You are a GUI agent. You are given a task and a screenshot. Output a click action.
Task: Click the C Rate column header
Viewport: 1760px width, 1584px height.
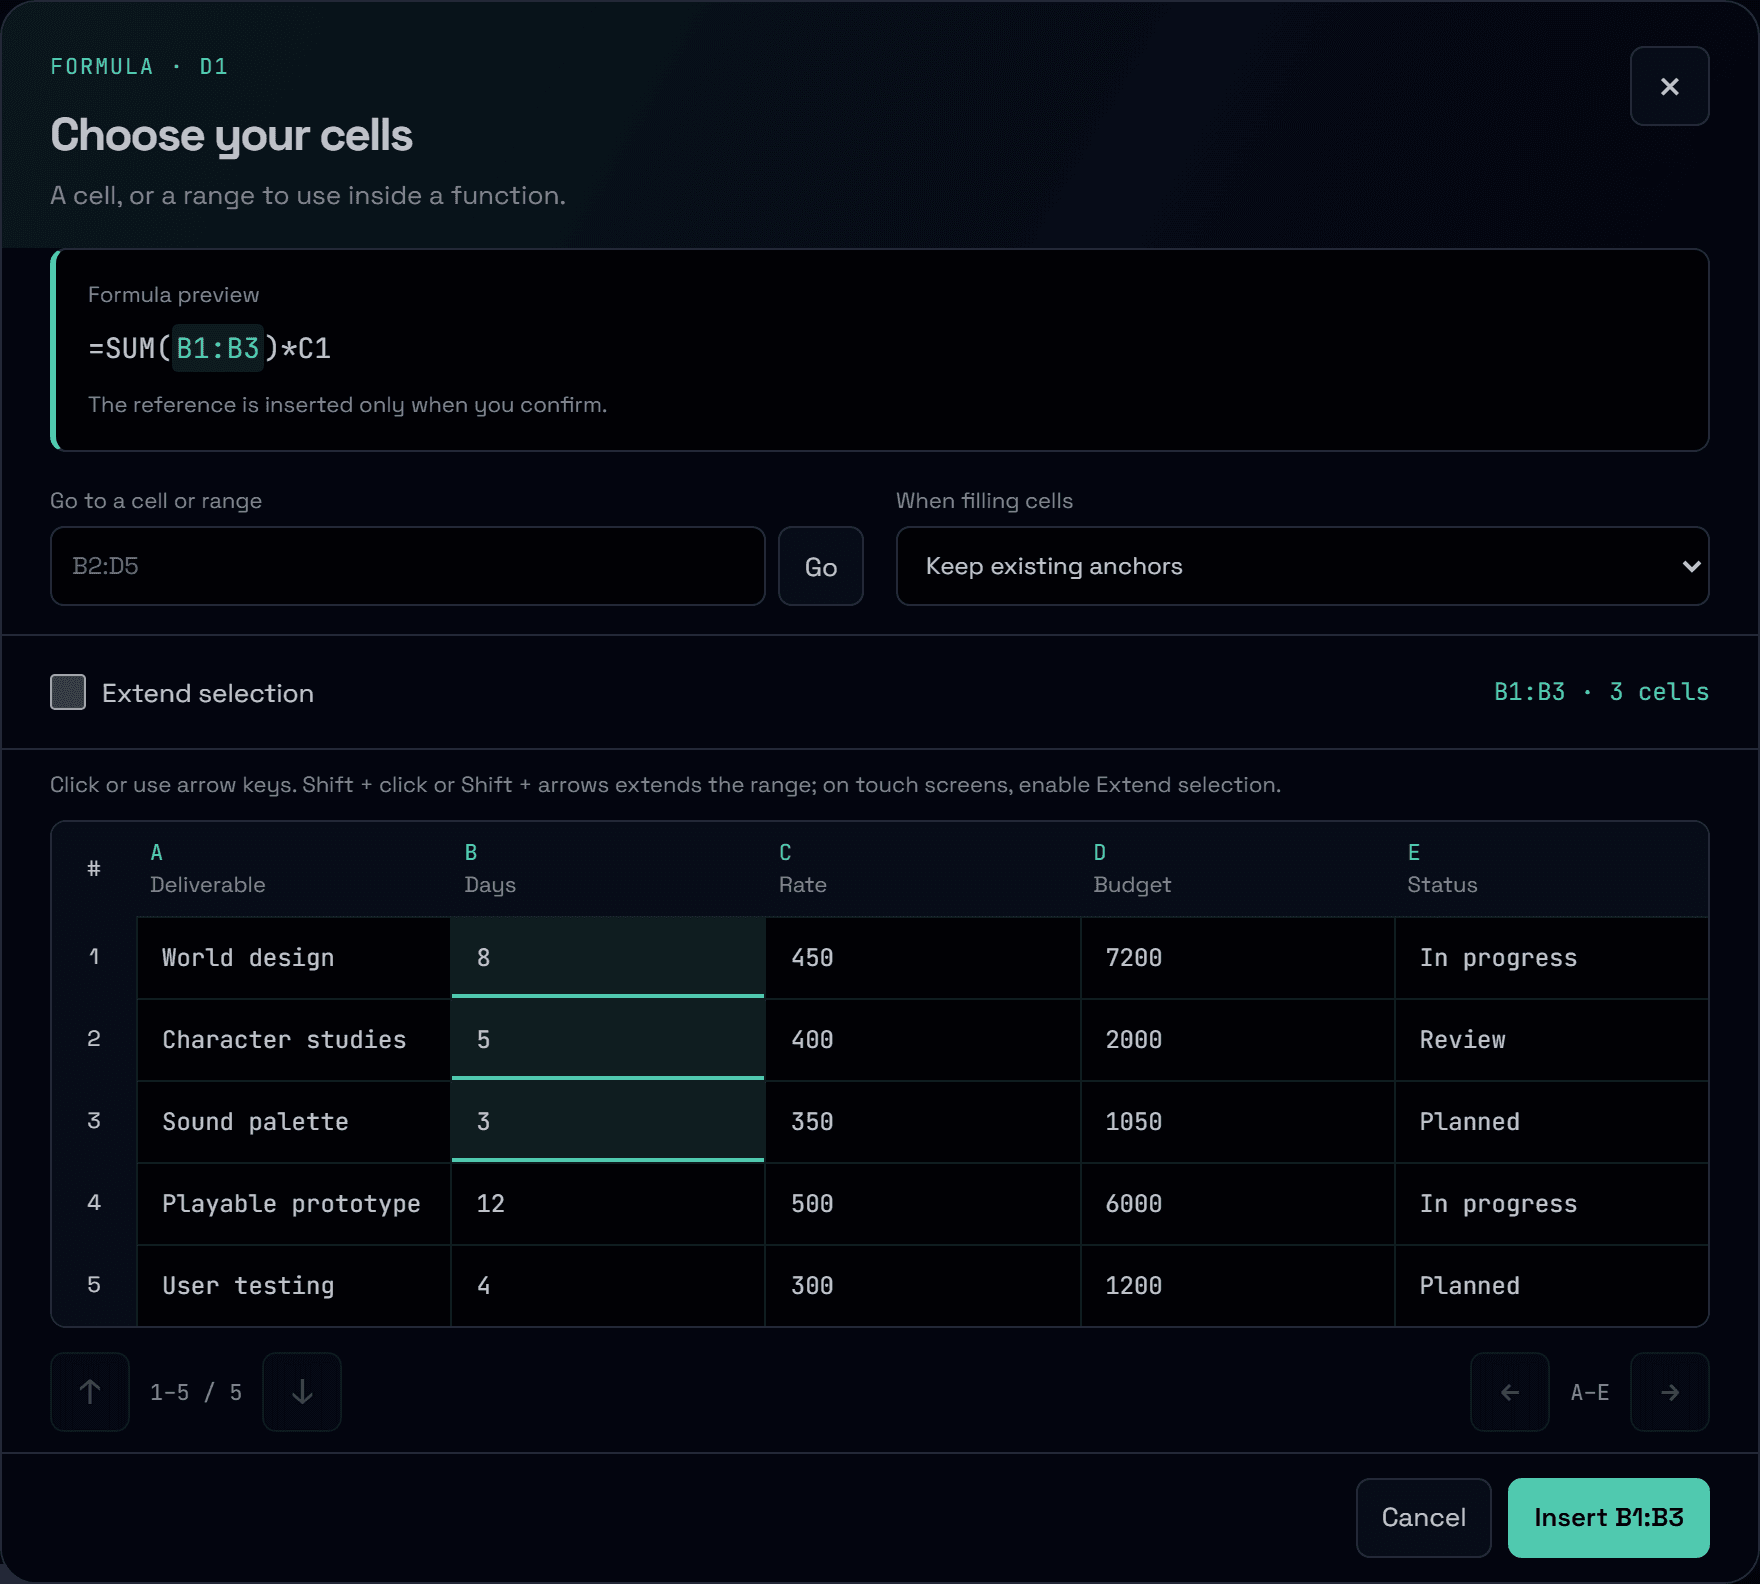[x=923, y=869]
